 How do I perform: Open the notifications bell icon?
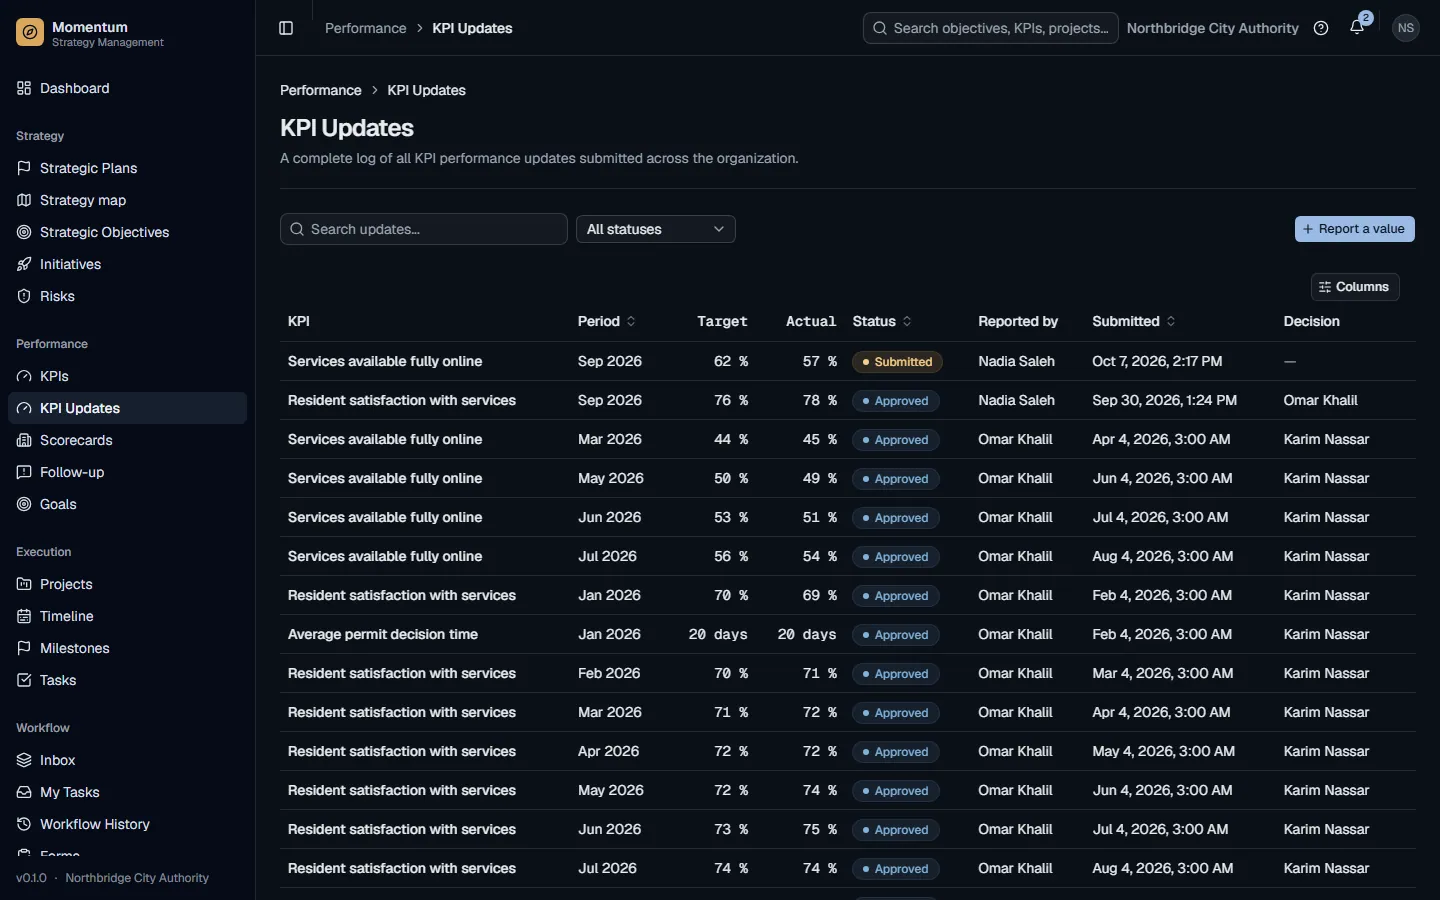1357,28
